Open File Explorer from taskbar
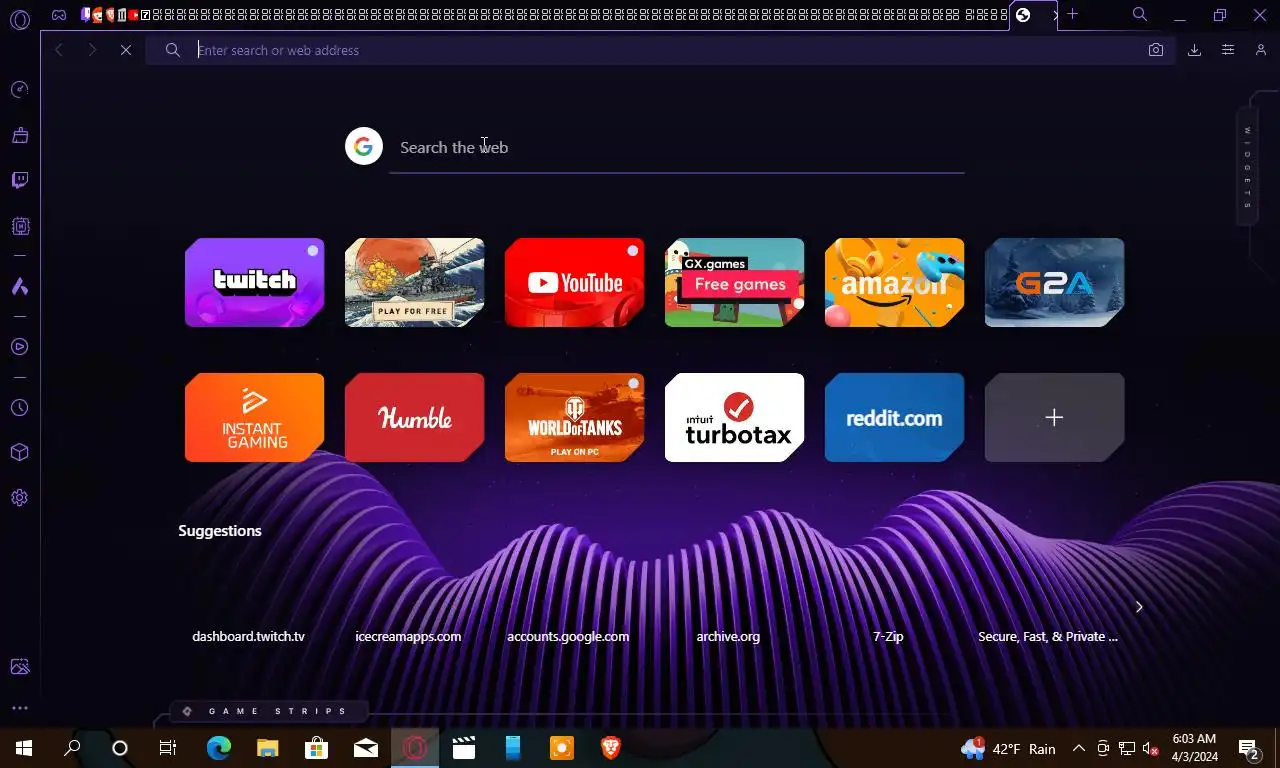This screenshot has height=768, width=1280. tap(267, 748)
